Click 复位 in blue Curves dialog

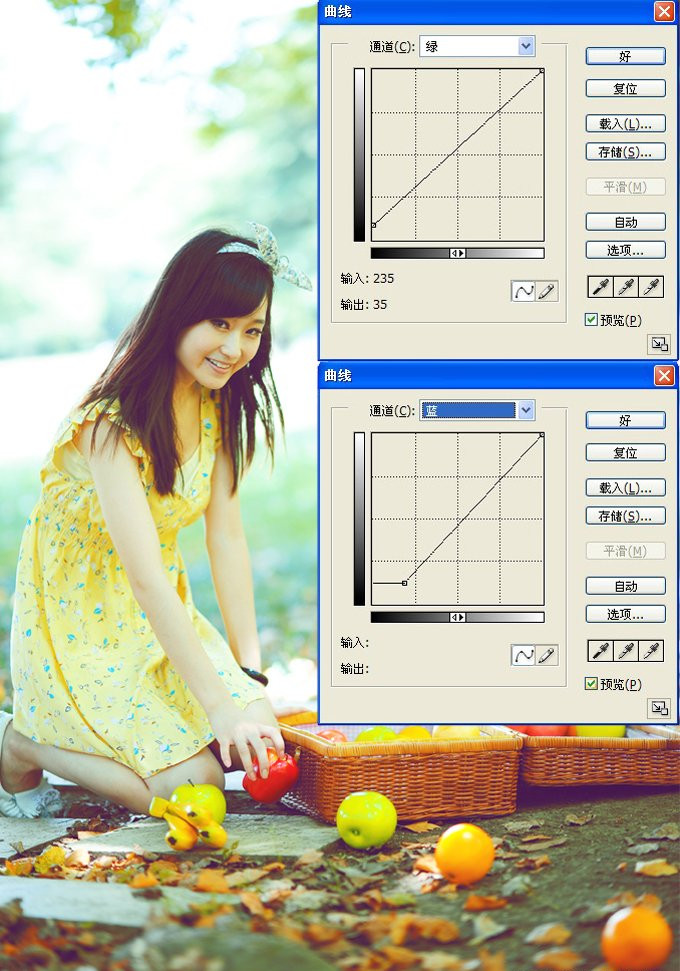pyautogui.click(x=626, y=453)
